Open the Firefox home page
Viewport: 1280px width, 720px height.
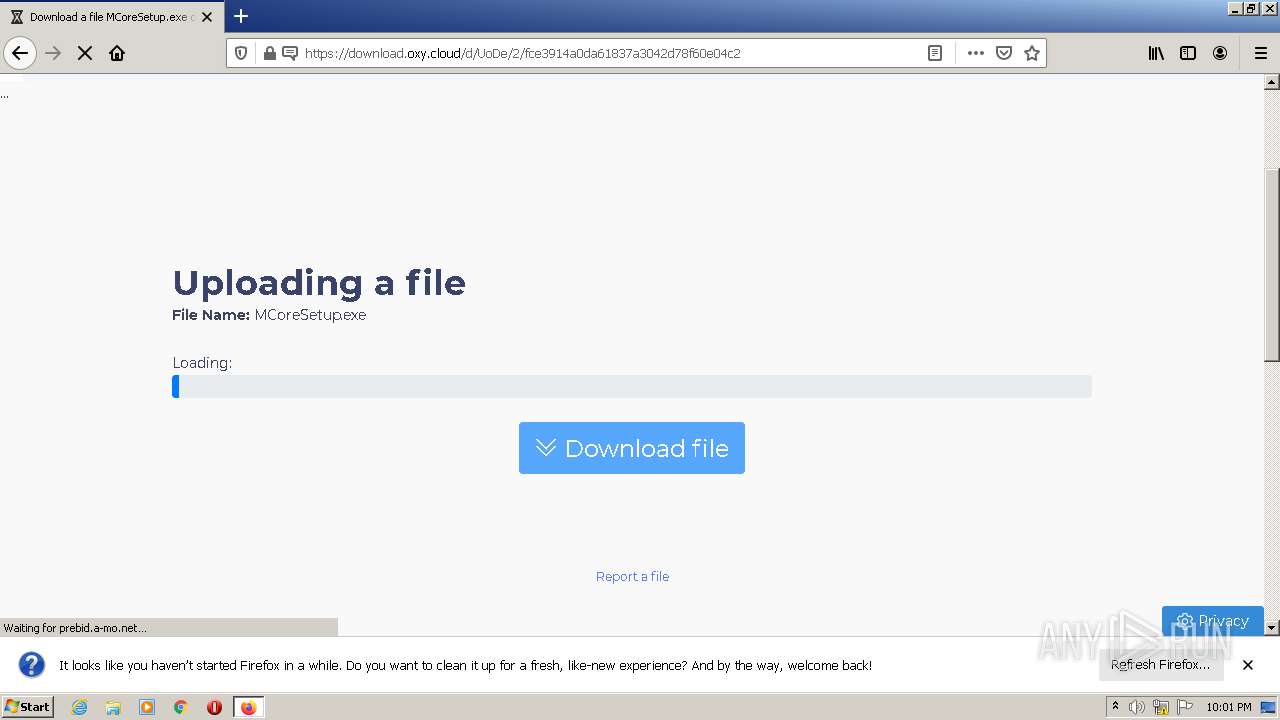pos(117,53)
